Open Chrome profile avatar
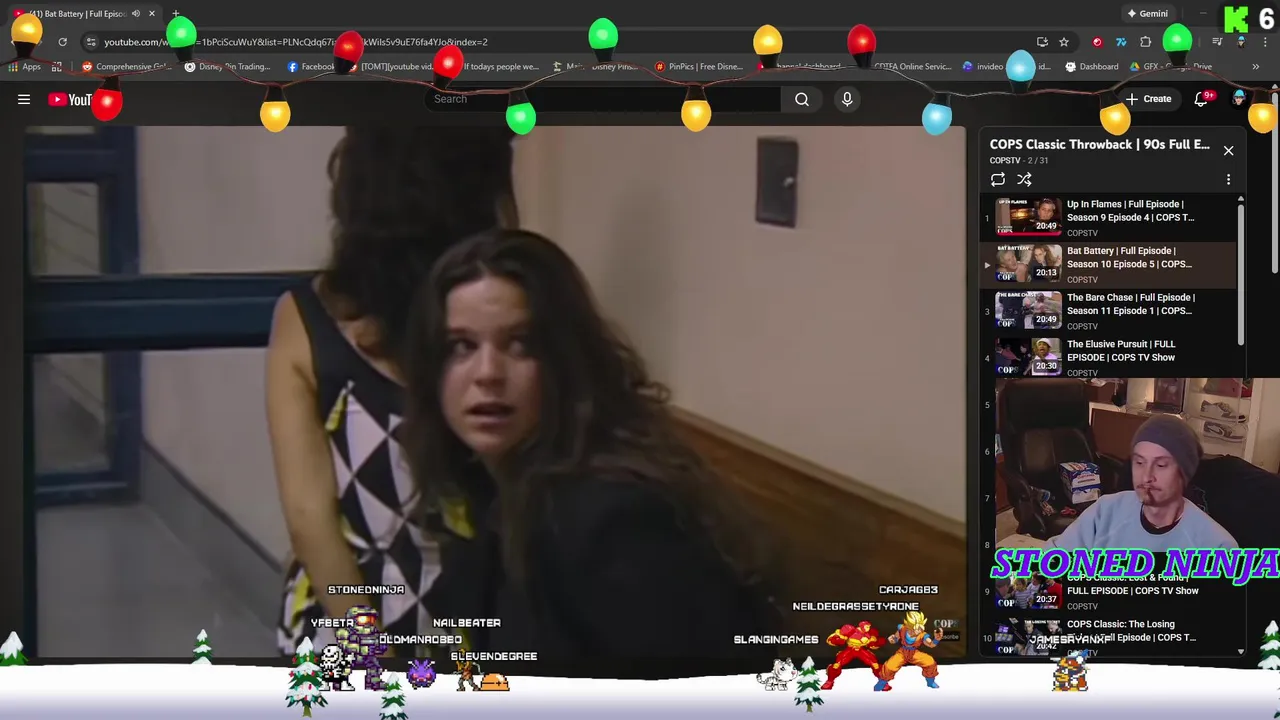1280x720 pixels. [1241, 42]
